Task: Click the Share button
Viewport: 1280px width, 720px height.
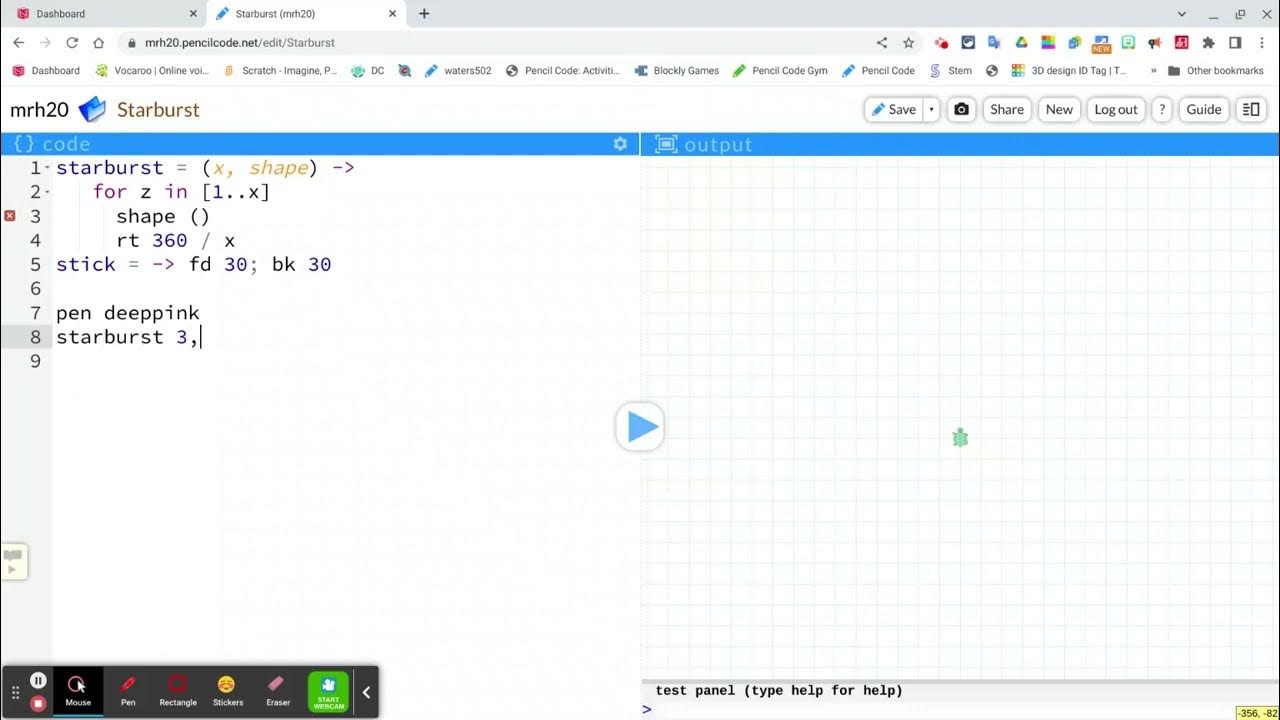Action: point(1006,109)
